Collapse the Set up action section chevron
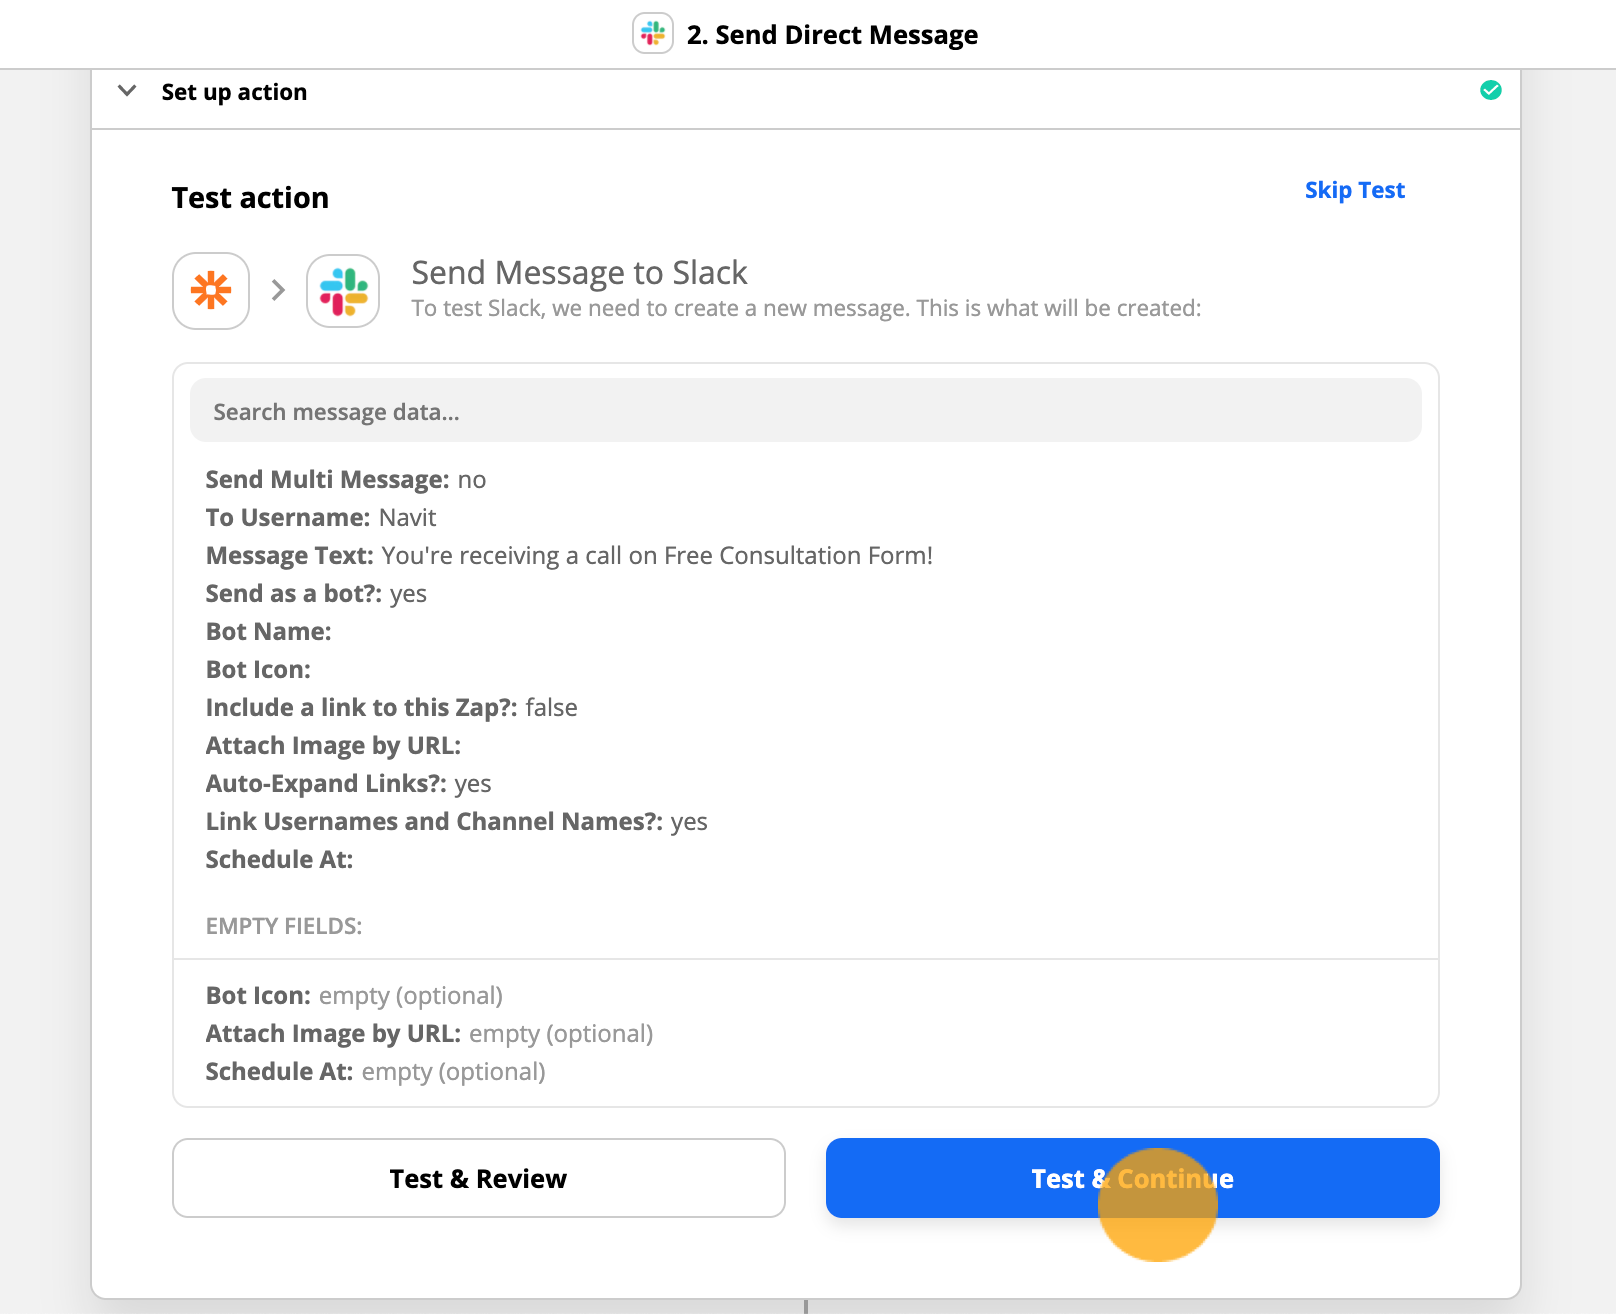The image size is (1616, 1314). pos(127,91)
